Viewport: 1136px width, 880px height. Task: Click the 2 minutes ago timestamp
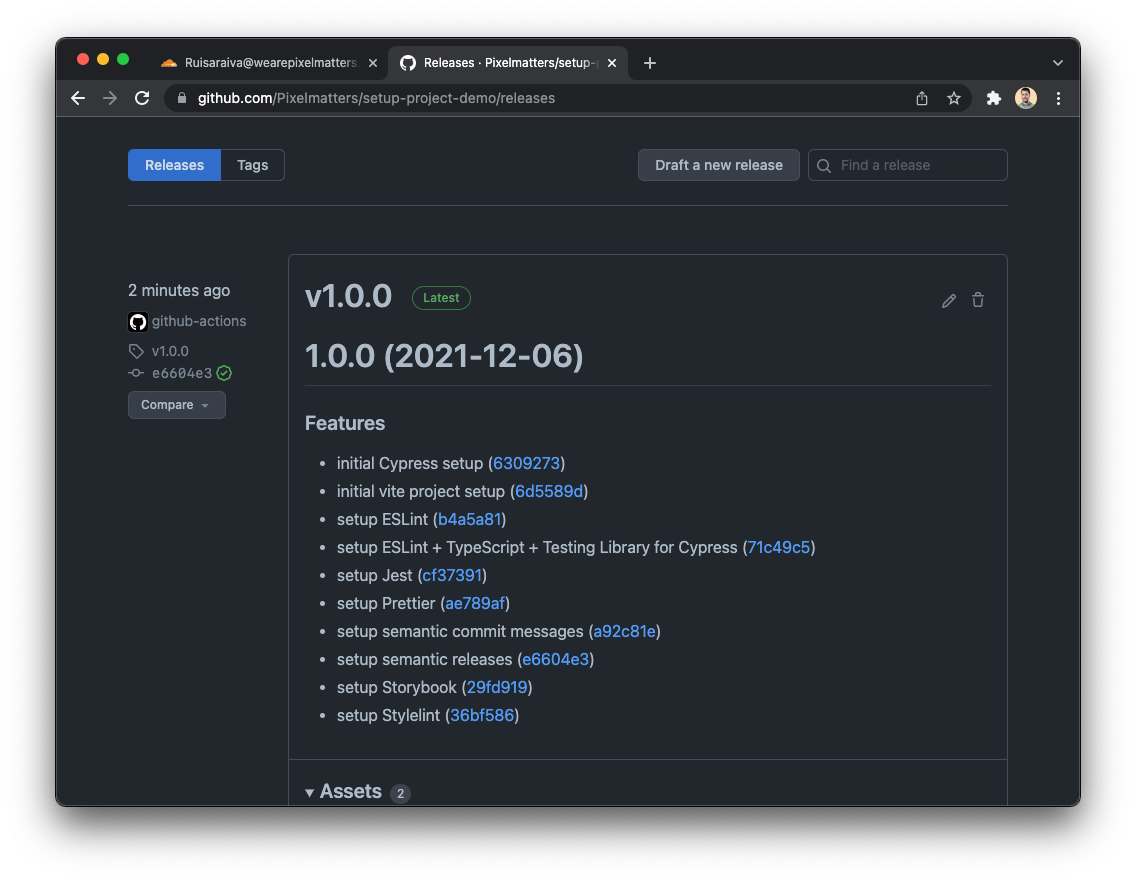(179, 290)
